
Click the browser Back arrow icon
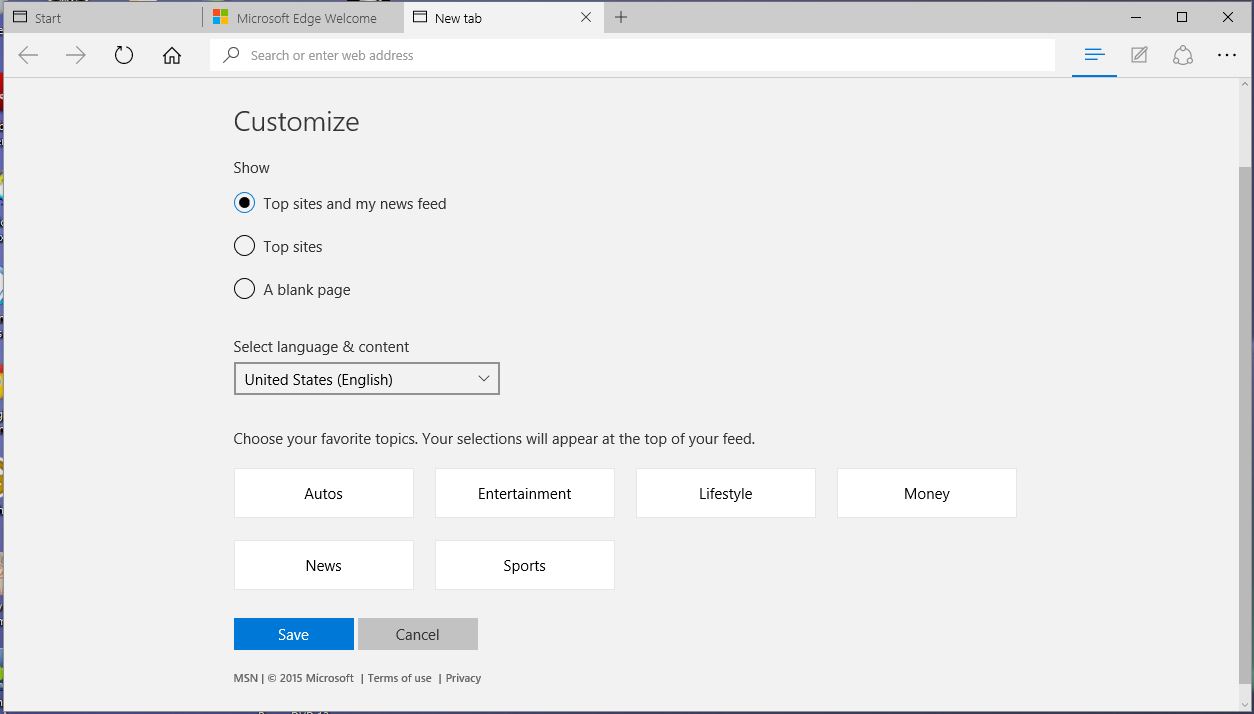tap(28, 56)
